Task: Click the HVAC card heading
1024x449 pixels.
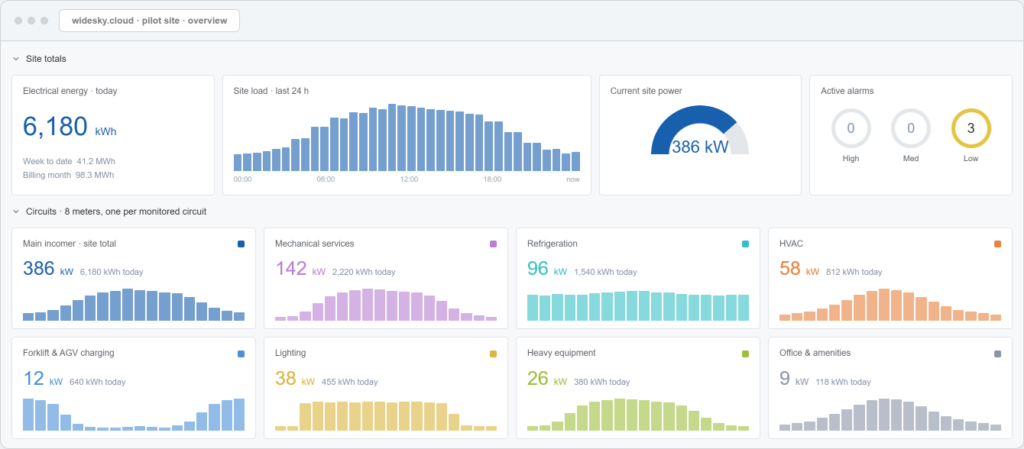Action: tap(791, 244)
